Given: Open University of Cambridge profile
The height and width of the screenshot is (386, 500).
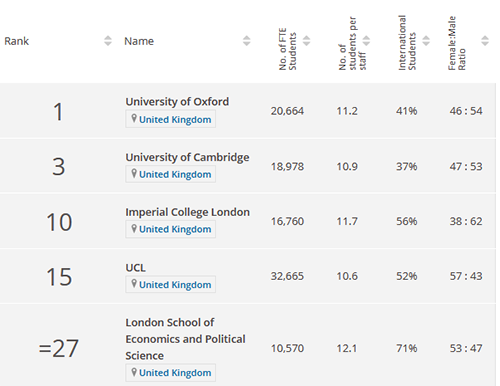Looking at the screenshot, I should pos(187,157).
